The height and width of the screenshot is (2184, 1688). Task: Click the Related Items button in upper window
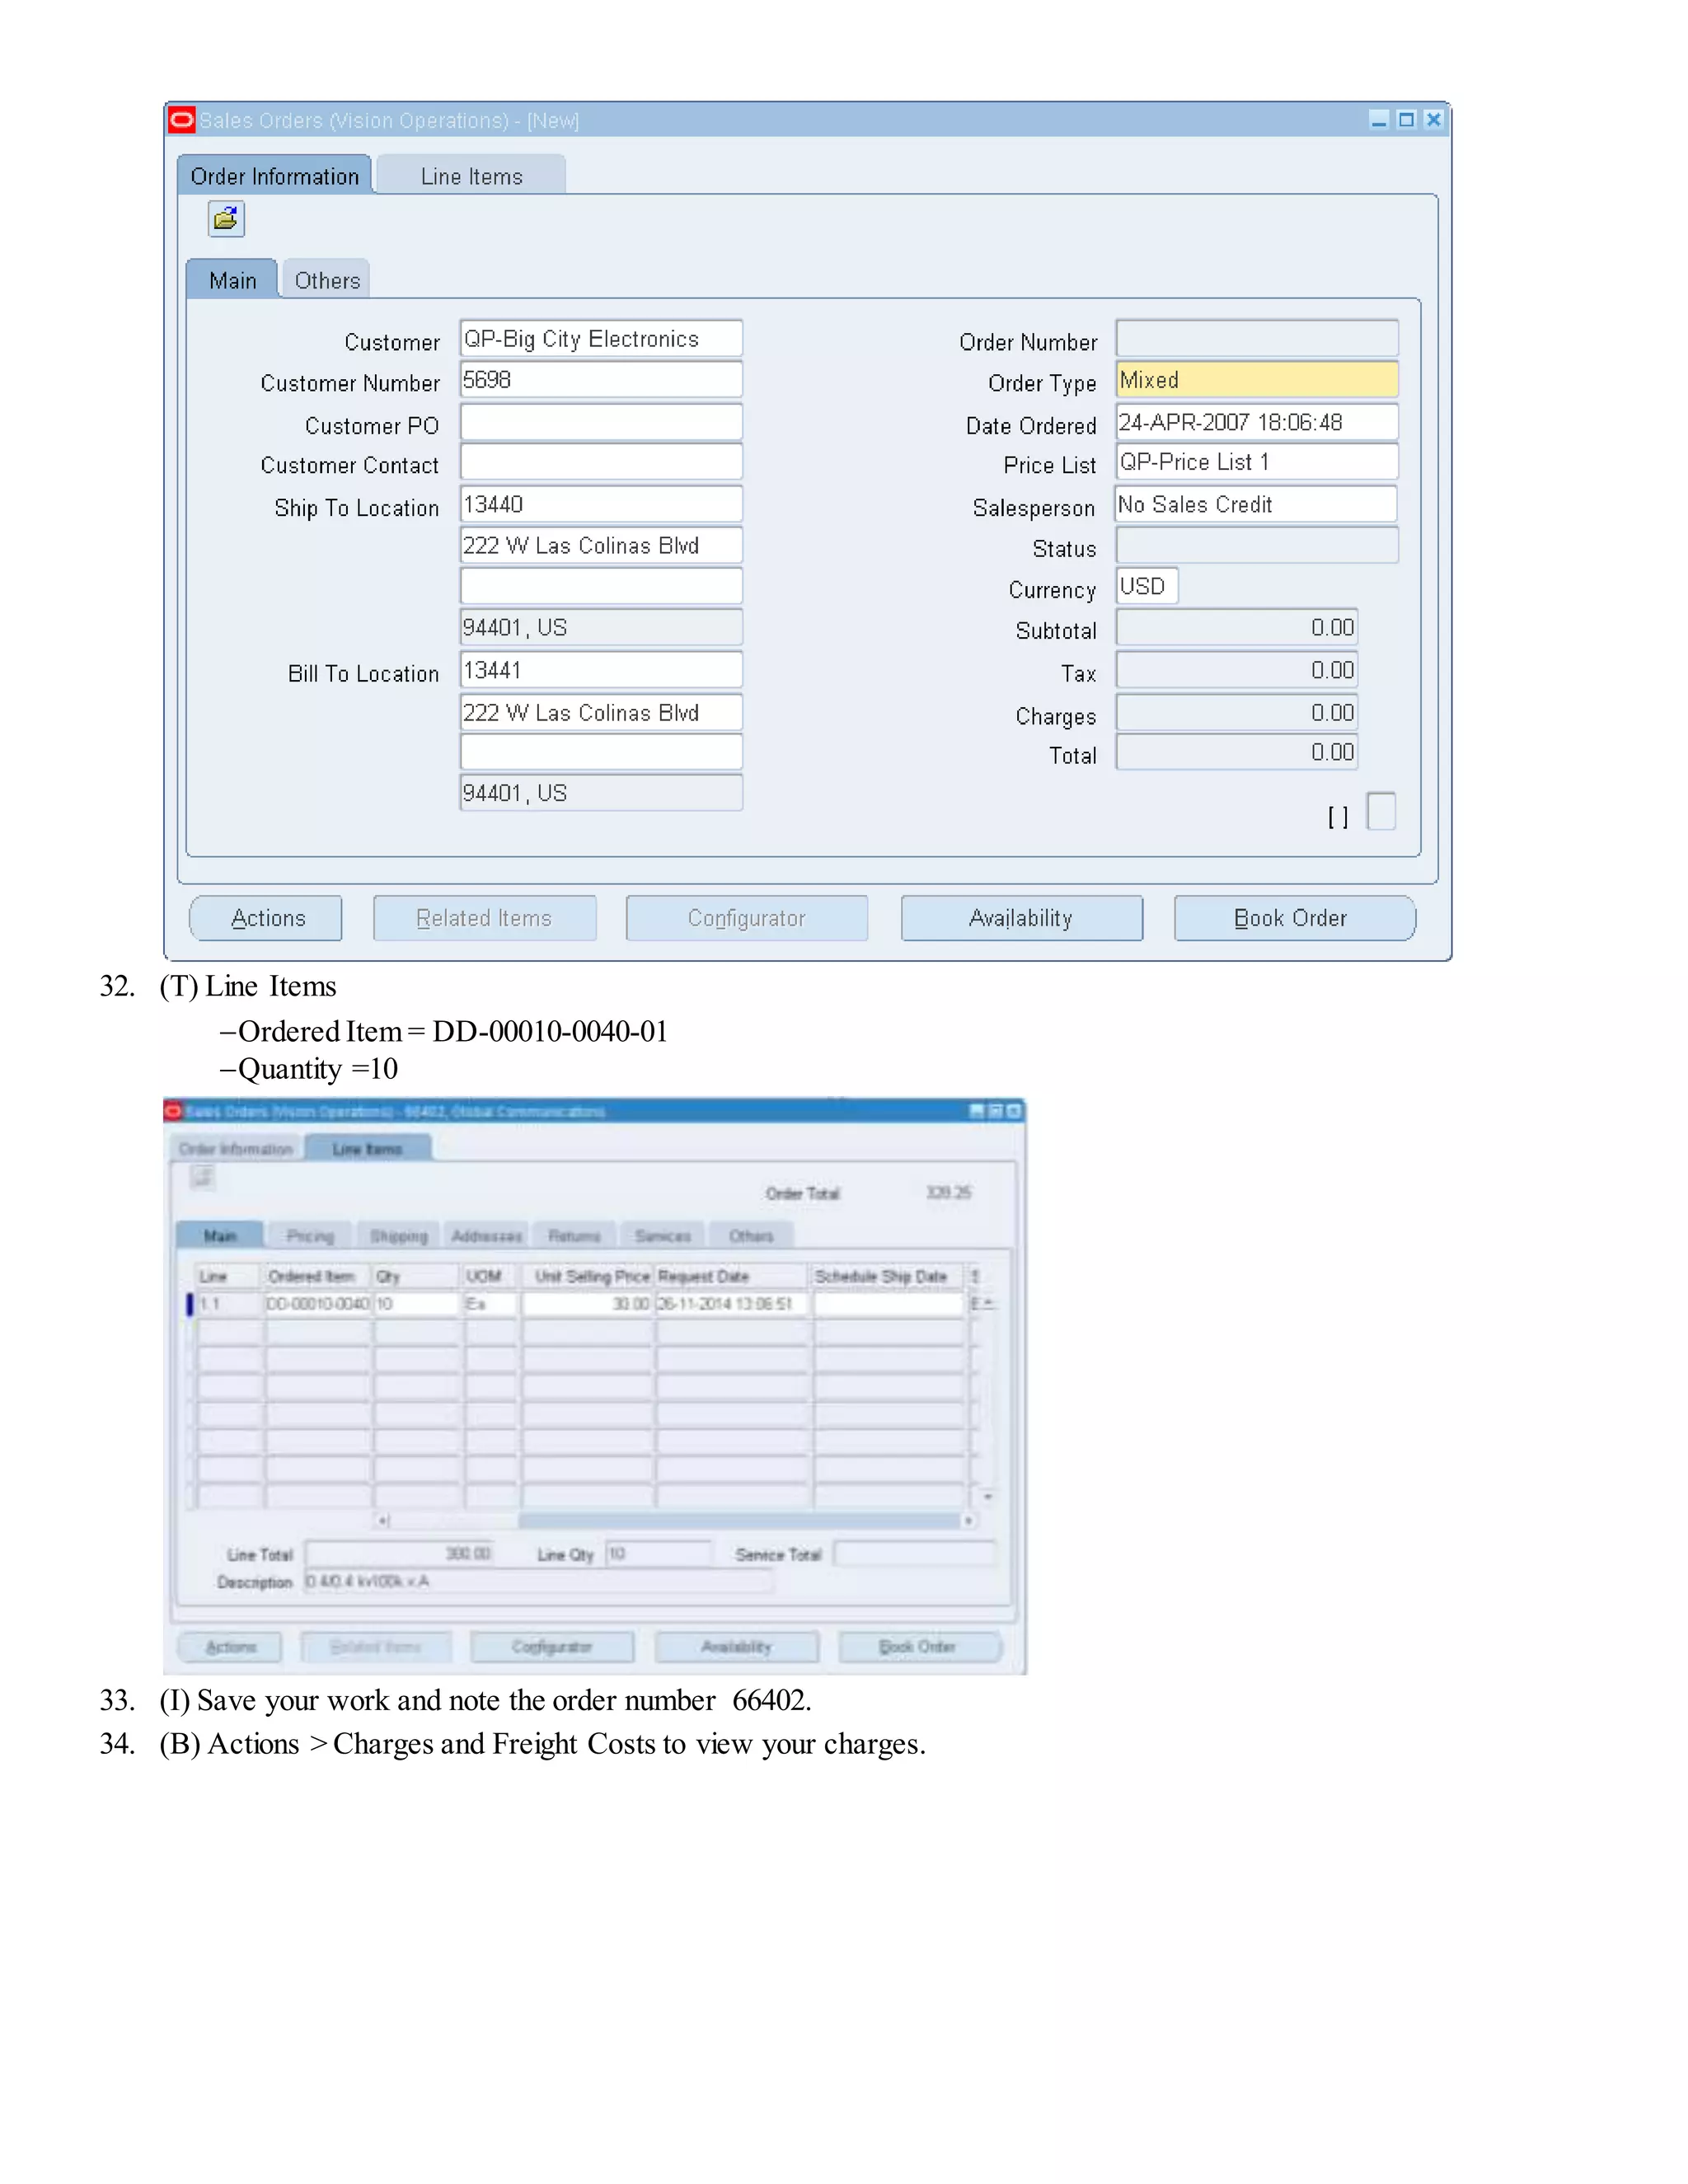click(485, 918)
